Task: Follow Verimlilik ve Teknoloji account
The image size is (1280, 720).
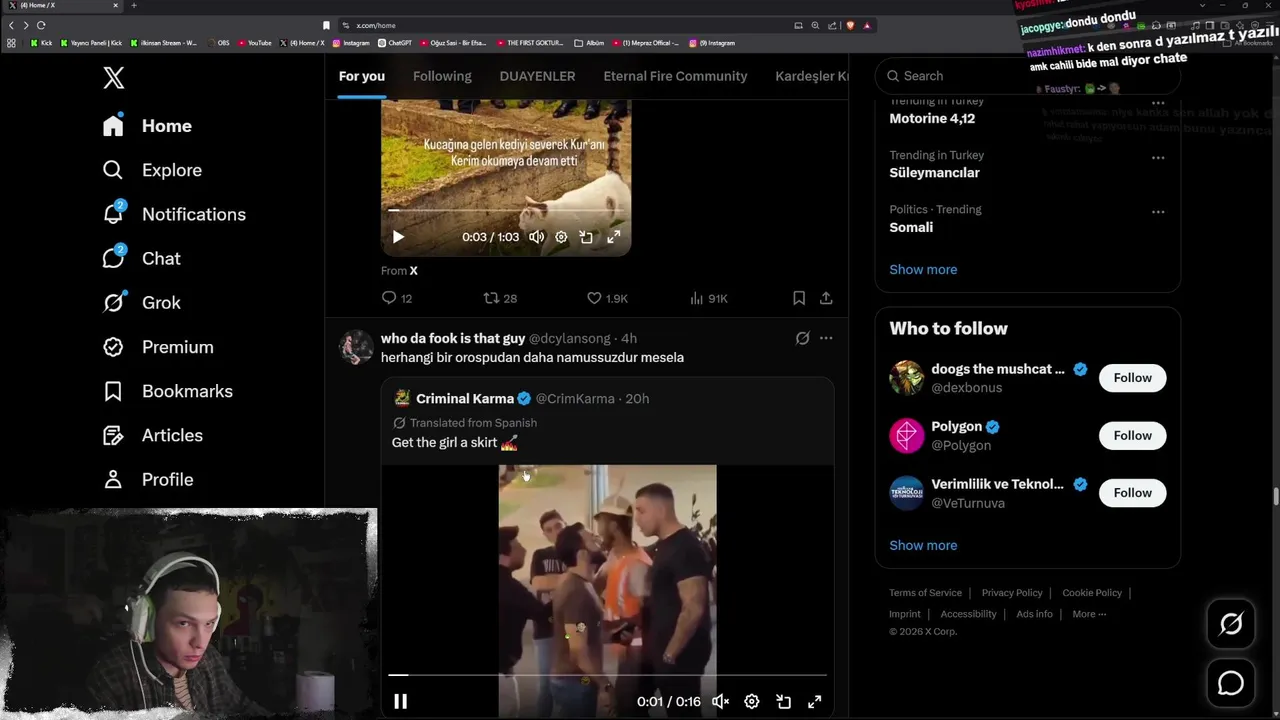Action: pos(1133,493)
